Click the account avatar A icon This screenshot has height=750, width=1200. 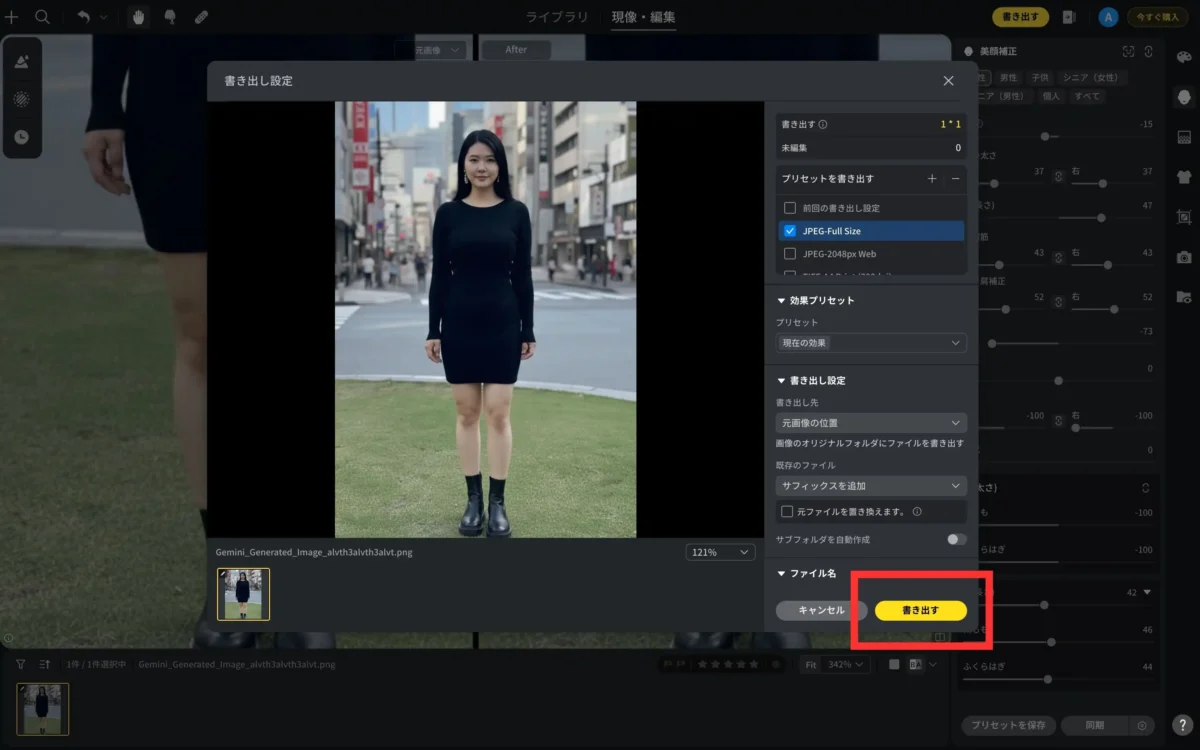(1107, 17)
